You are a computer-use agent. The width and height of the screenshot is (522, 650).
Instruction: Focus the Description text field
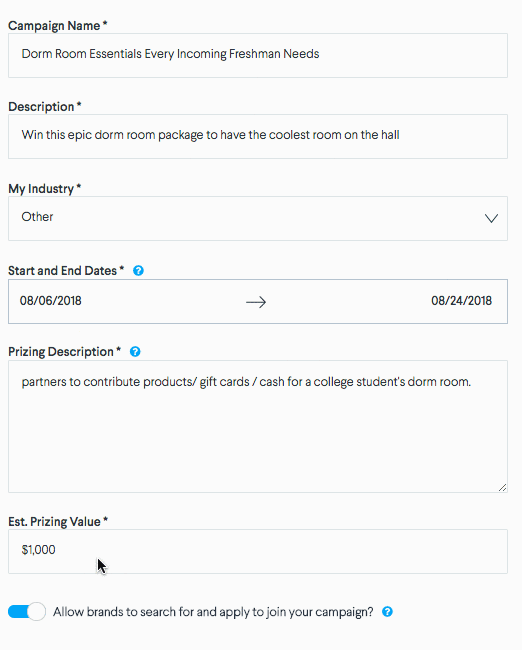(258, 136)
